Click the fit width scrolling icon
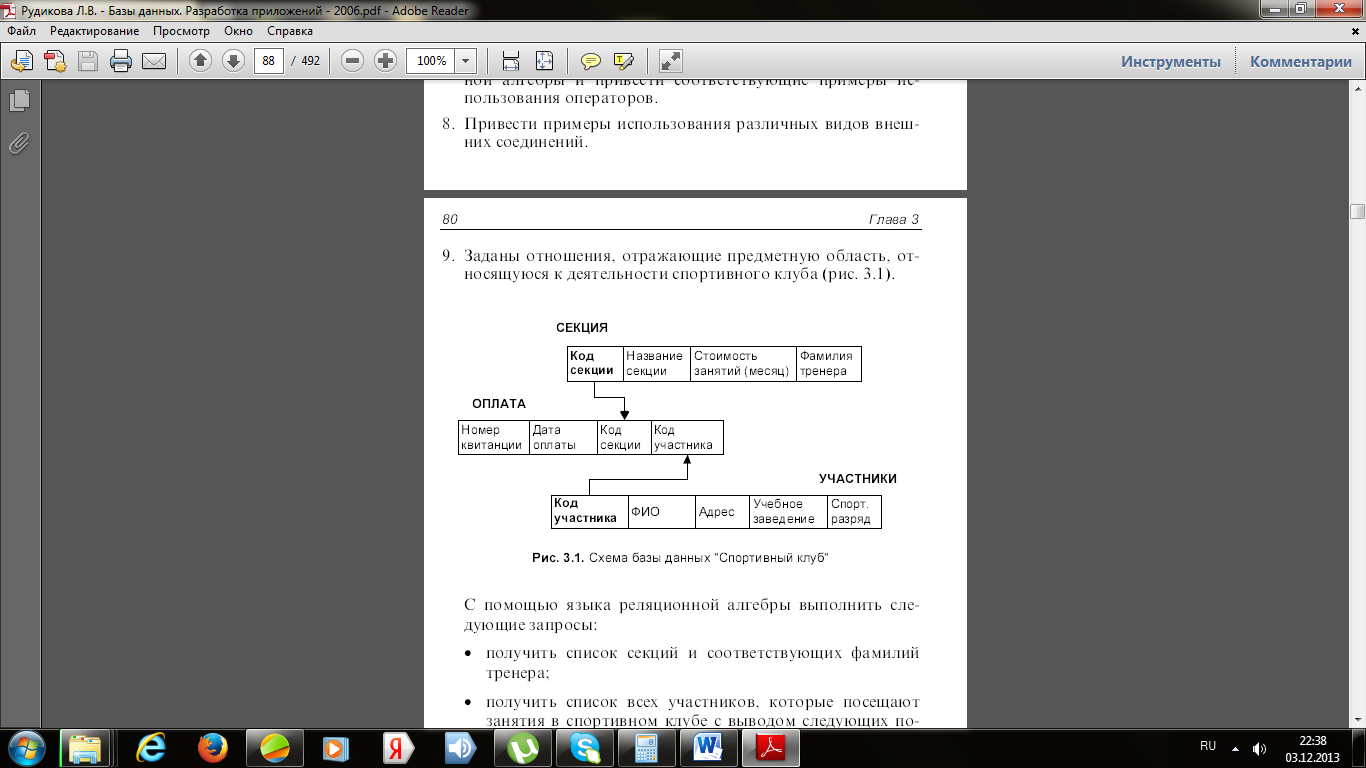1366x768 pixels. coord(511,61)
